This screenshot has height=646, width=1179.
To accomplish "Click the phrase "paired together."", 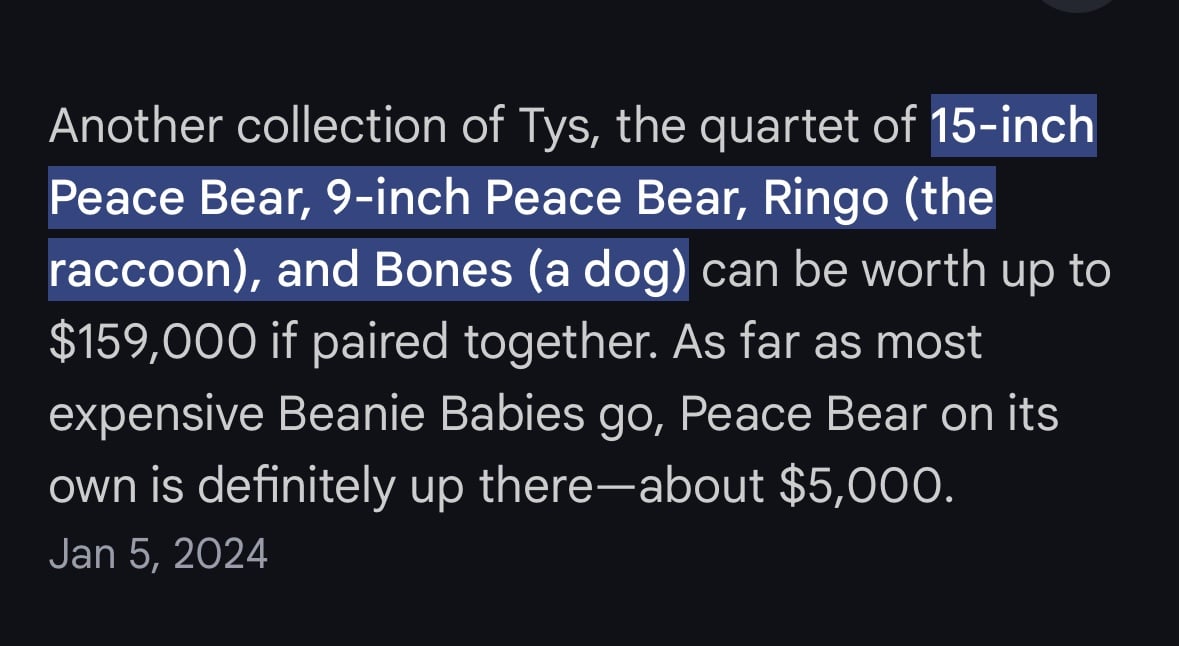I will coord(484,343).
